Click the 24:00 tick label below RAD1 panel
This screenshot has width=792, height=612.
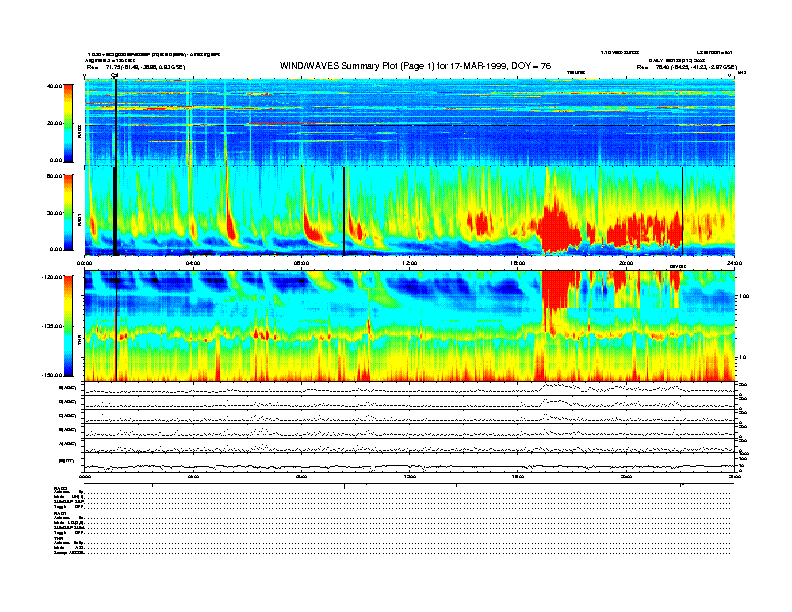(x=734, y=263)
